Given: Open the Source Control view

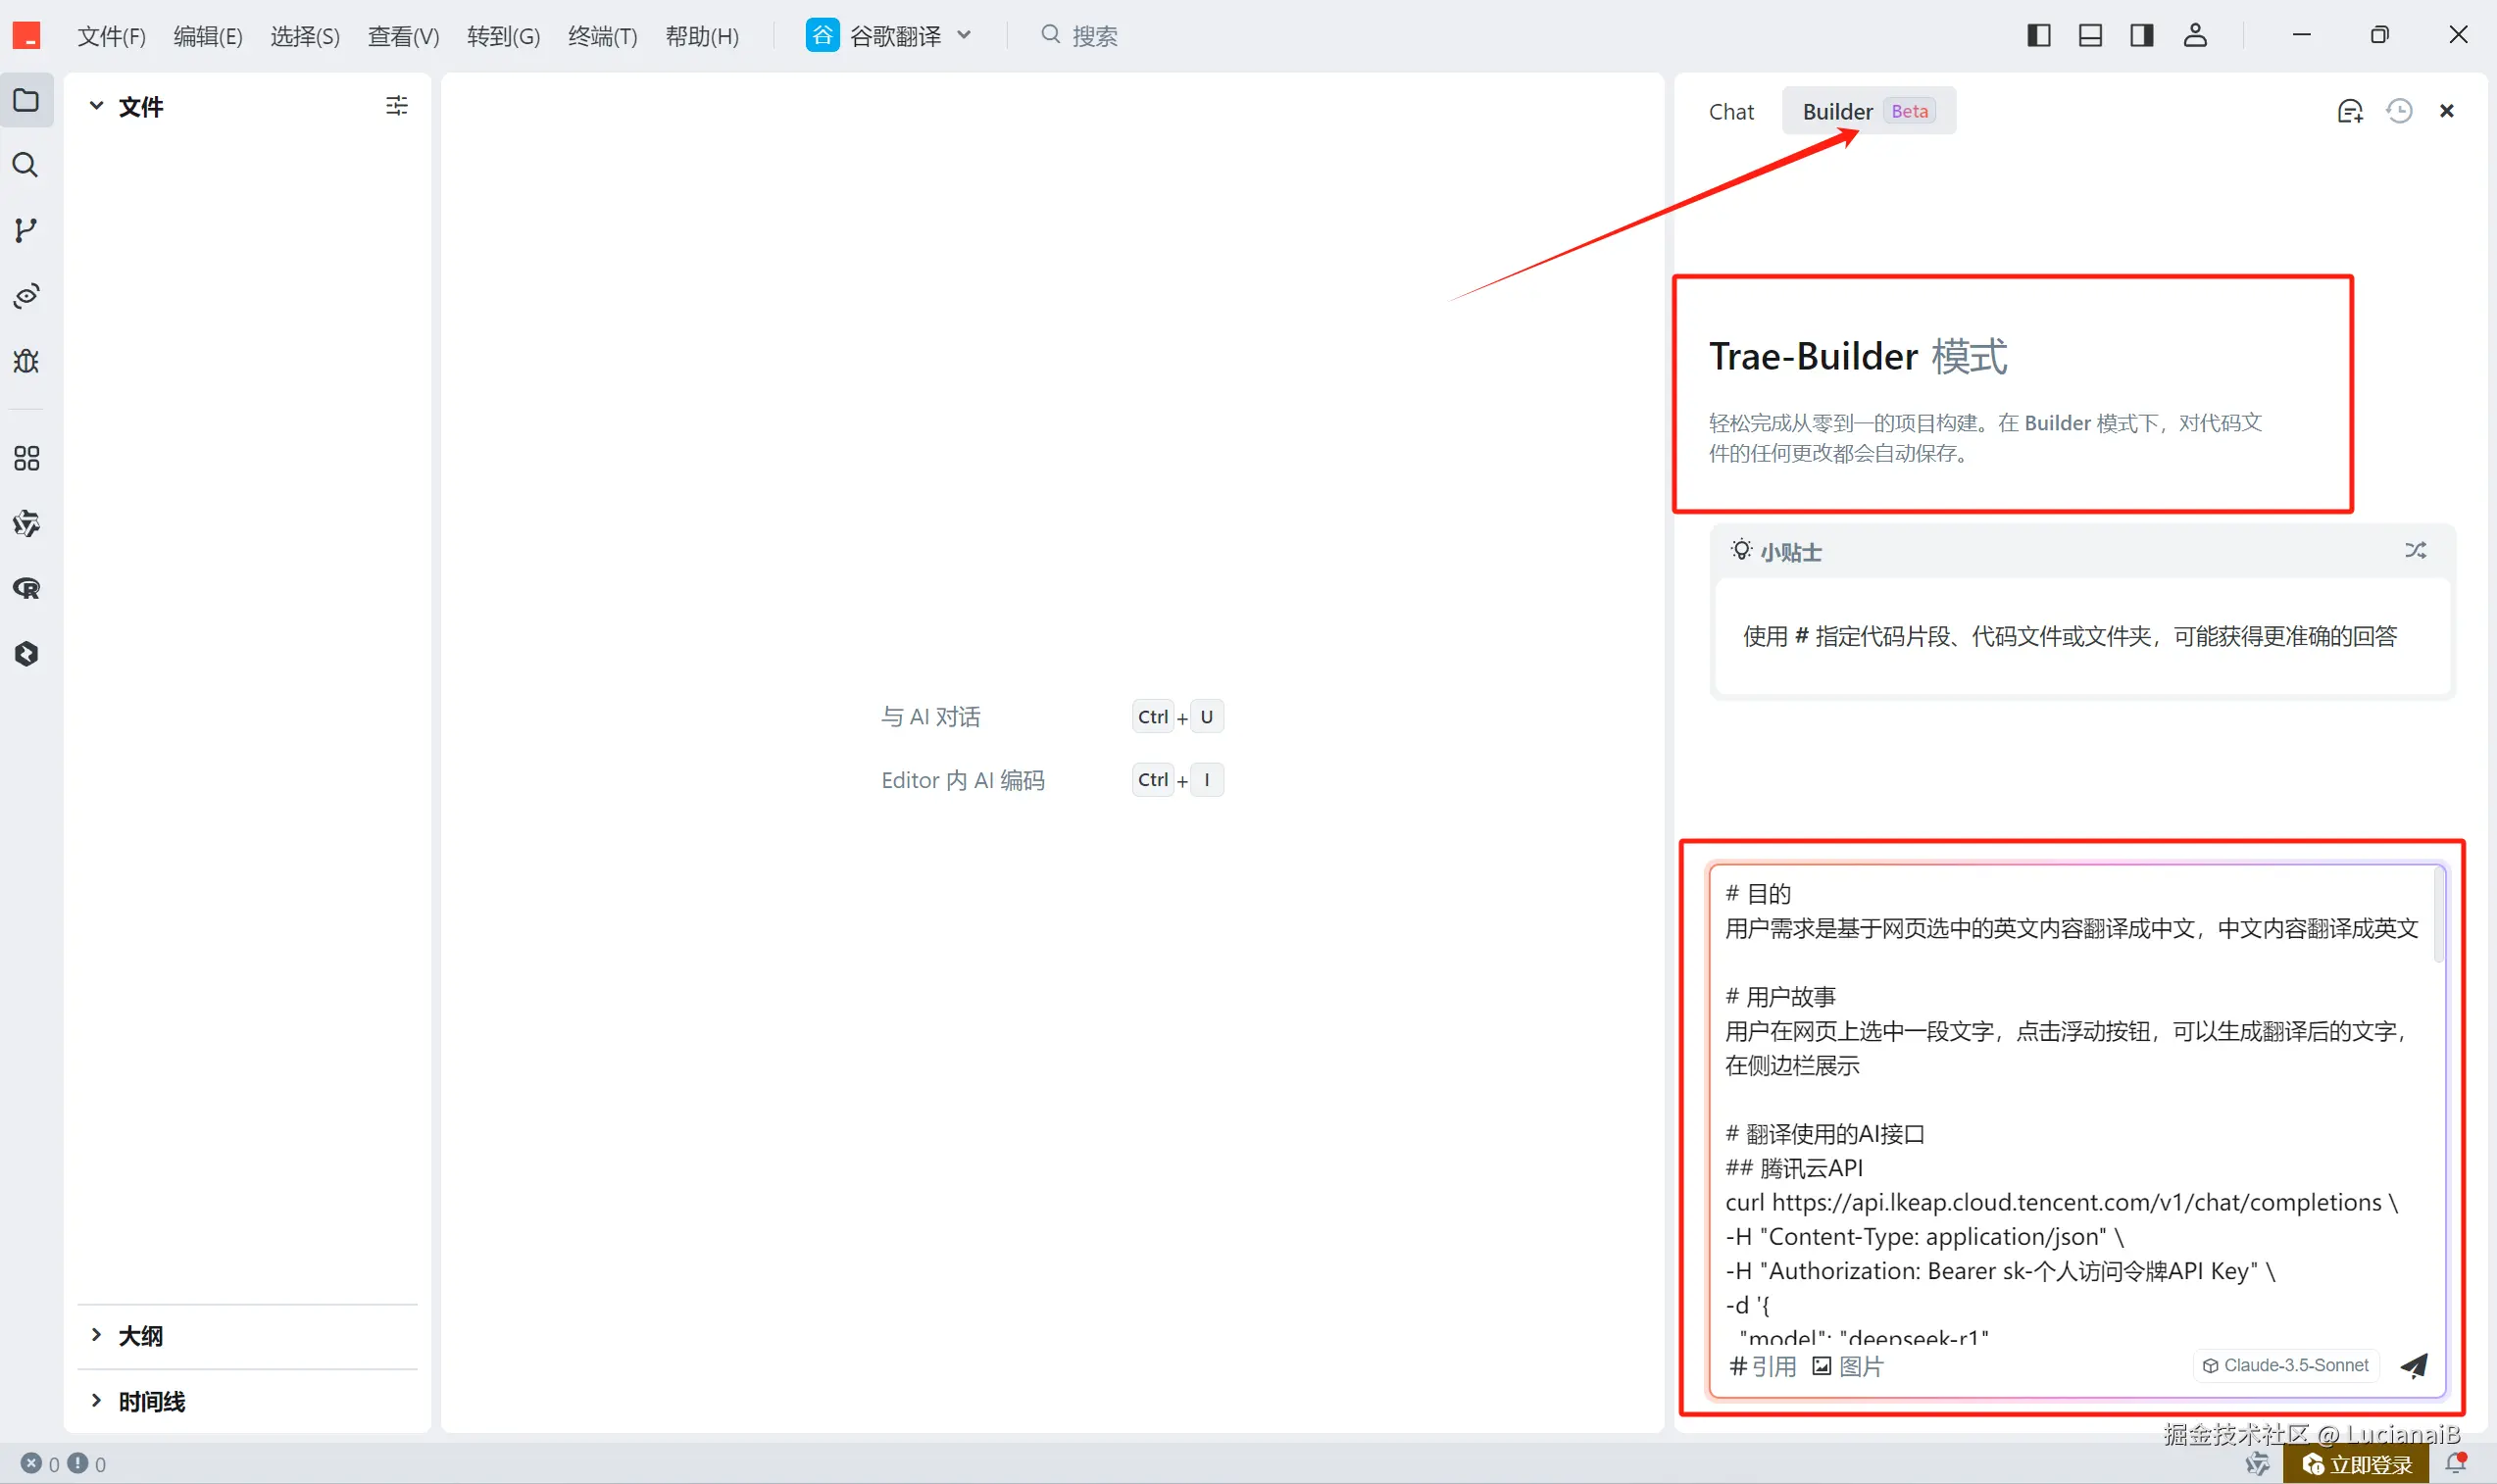Looking at the screenshot, I should pyautogui.click(x=26, y=230).
